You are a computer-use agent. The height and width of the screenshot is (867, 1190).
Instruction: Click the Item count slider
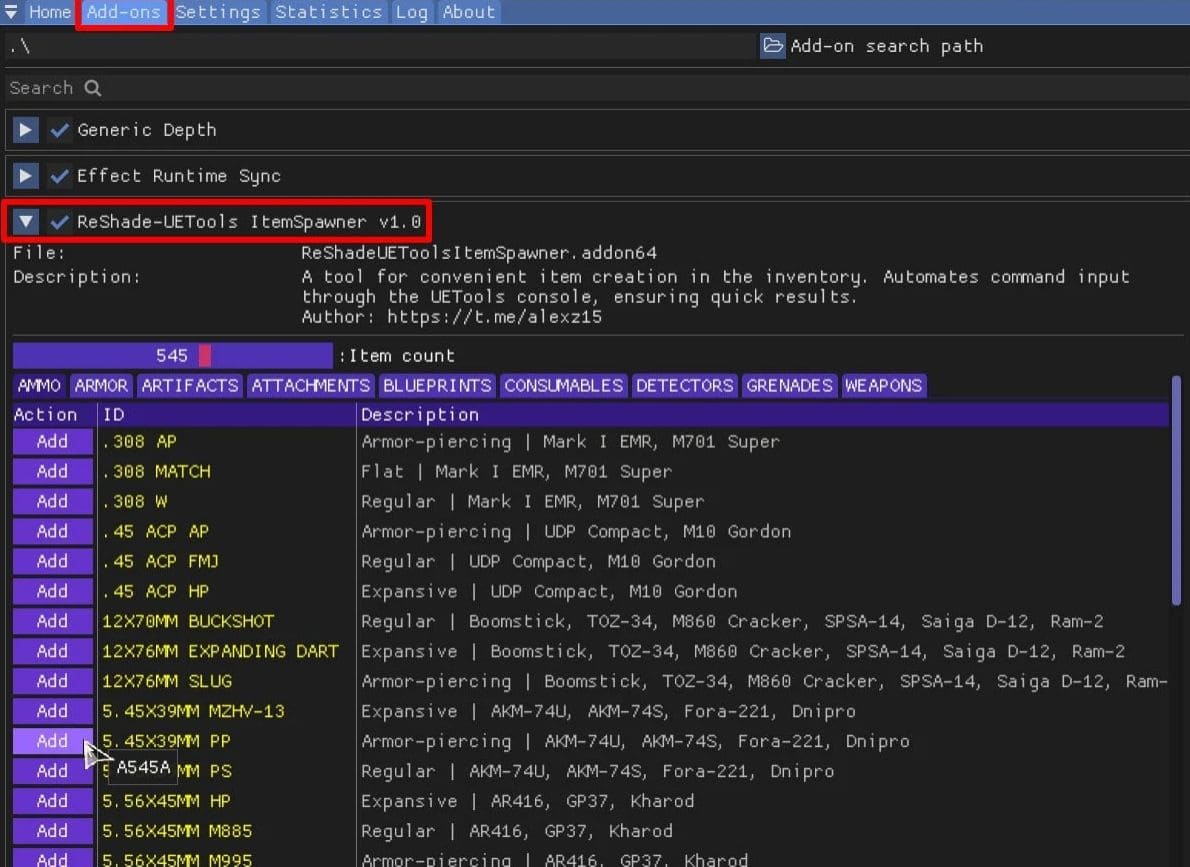pyautogui.click(x=172, y=356)
